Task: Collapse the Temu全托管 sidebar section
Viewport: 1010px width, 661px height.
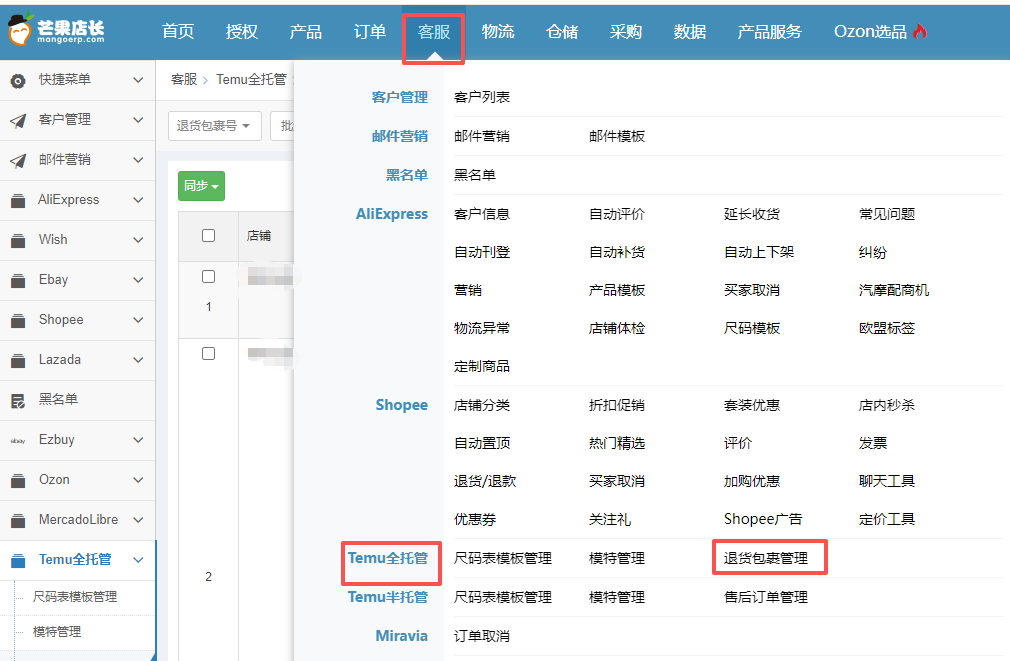Action: point(138,560)
